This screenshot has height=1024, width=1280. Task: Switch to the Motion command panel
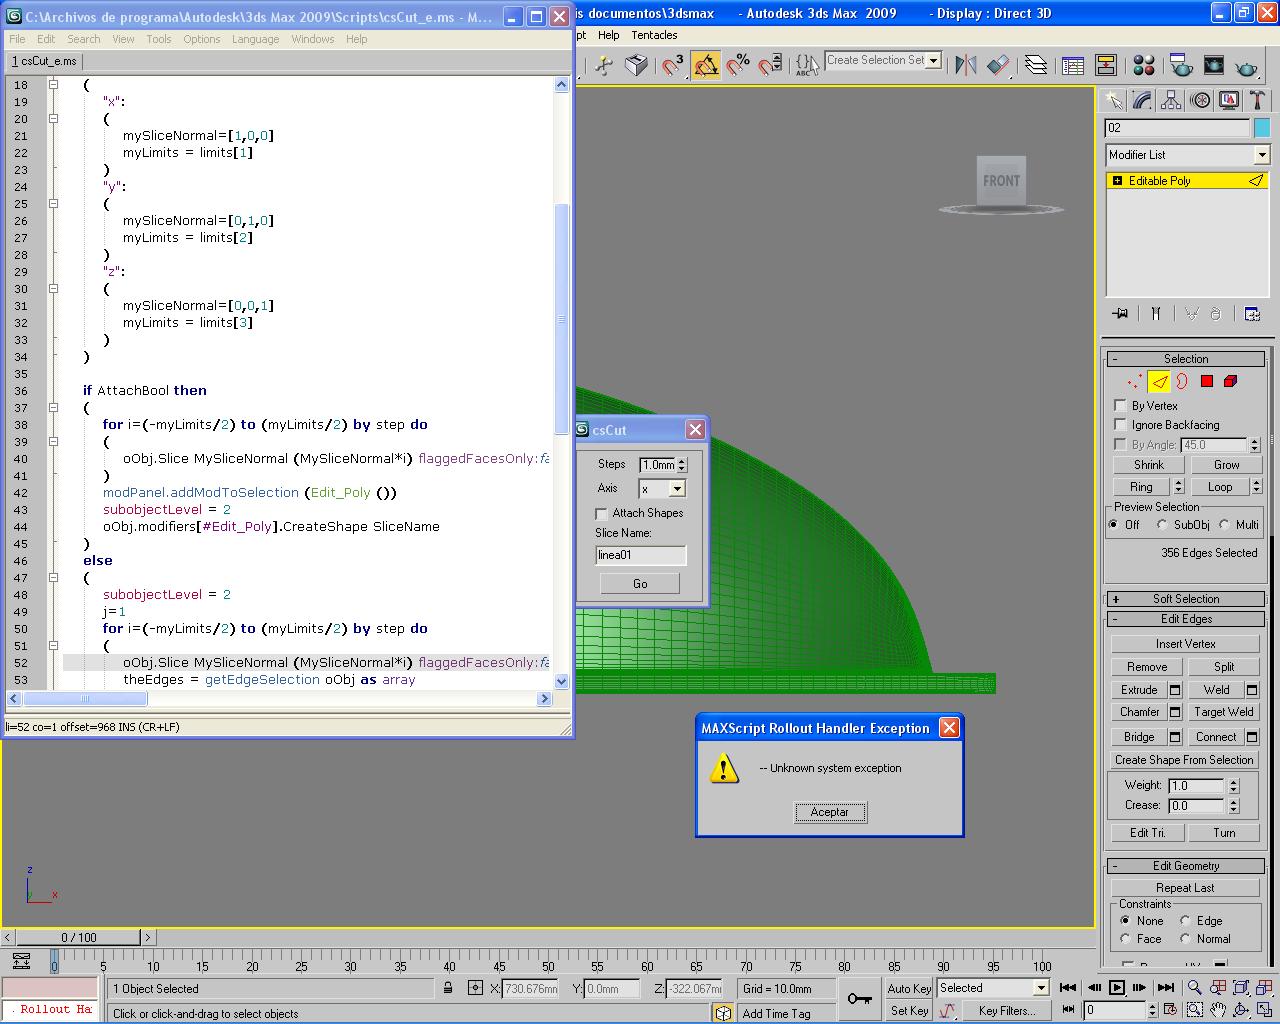click(x=1200, y=100)
